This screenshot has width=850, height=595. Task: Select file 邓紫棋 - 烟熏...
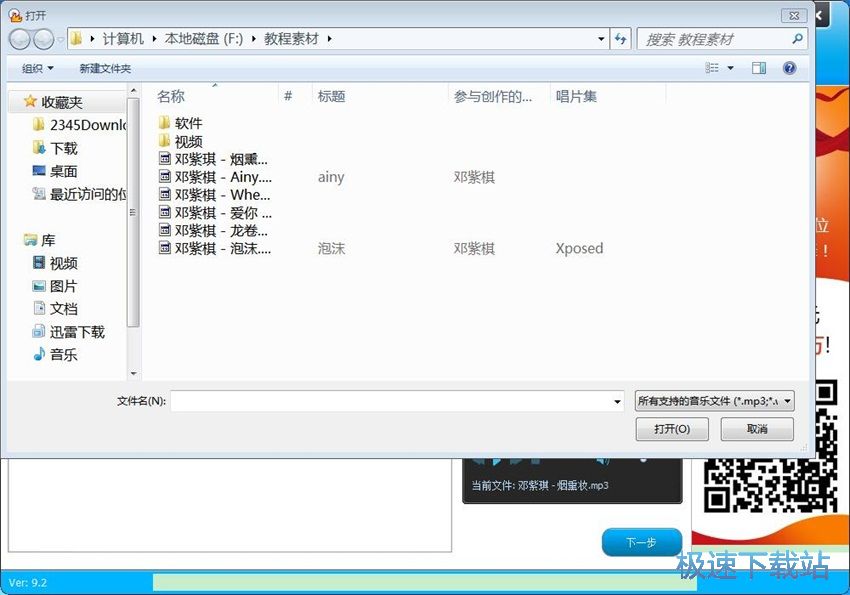point(213,159)
